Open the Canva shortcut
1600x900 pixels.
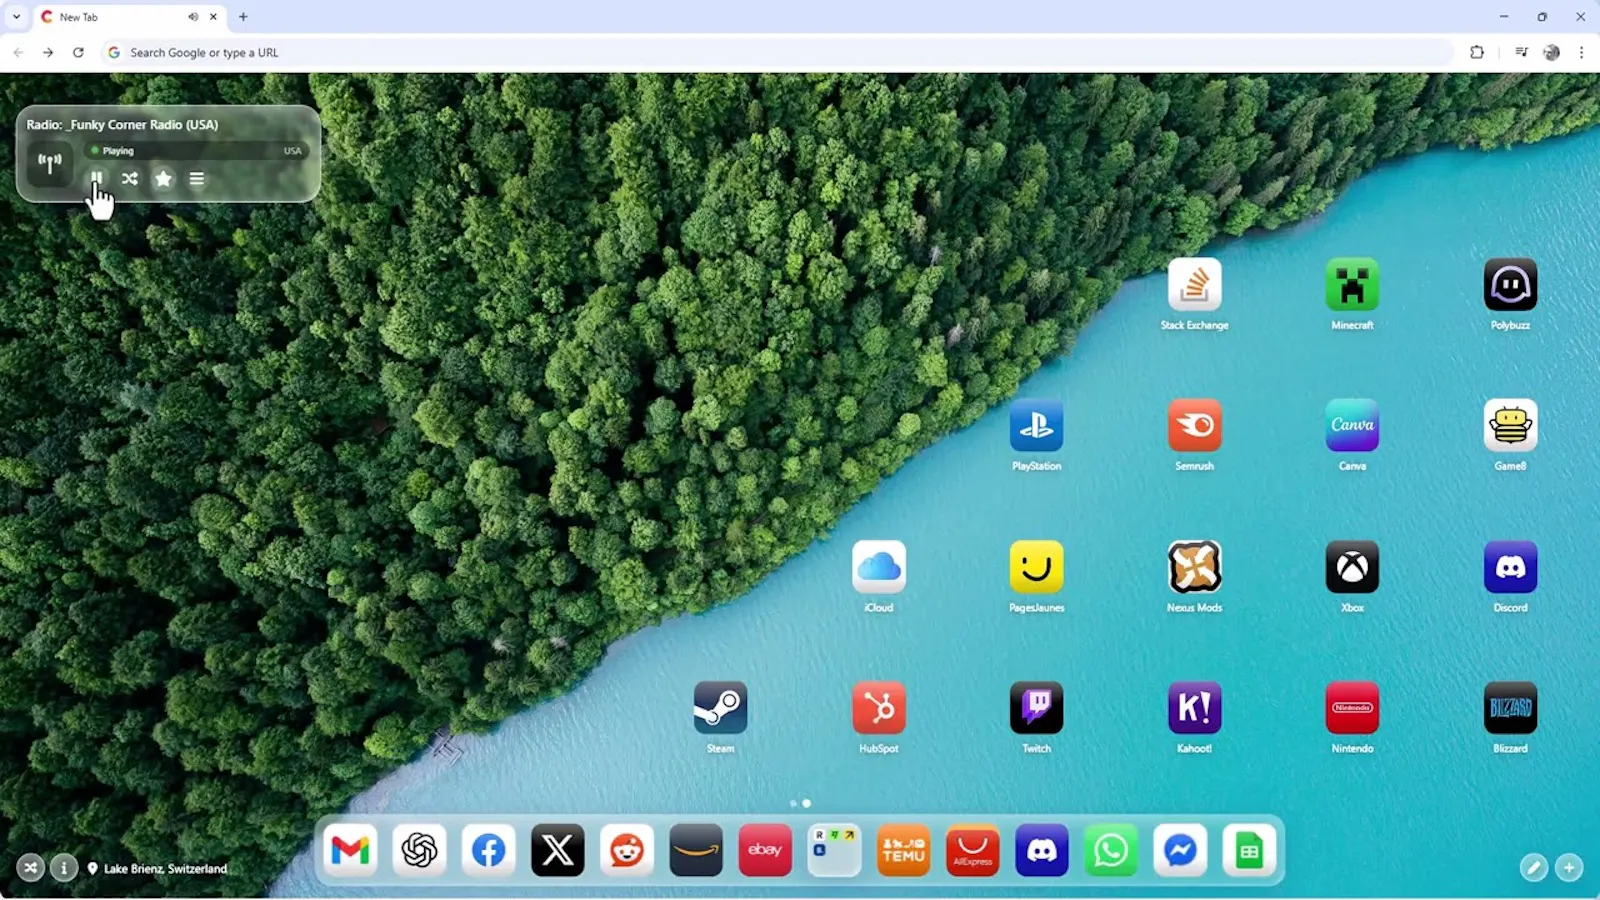pyautogui.click(x=1352, y=426)
